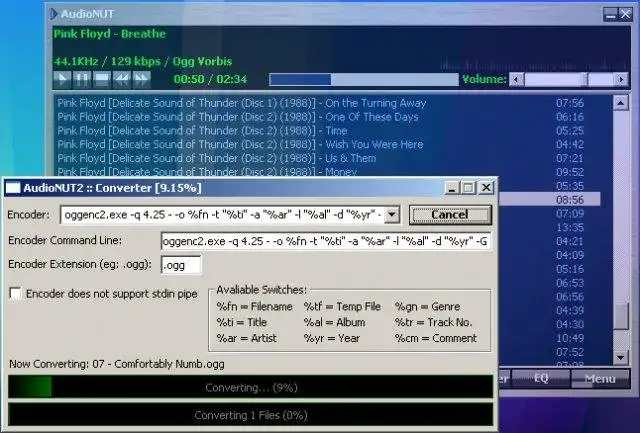
Task: Click the Encoder Extension .ogg field
Action: tap(181, 265)
